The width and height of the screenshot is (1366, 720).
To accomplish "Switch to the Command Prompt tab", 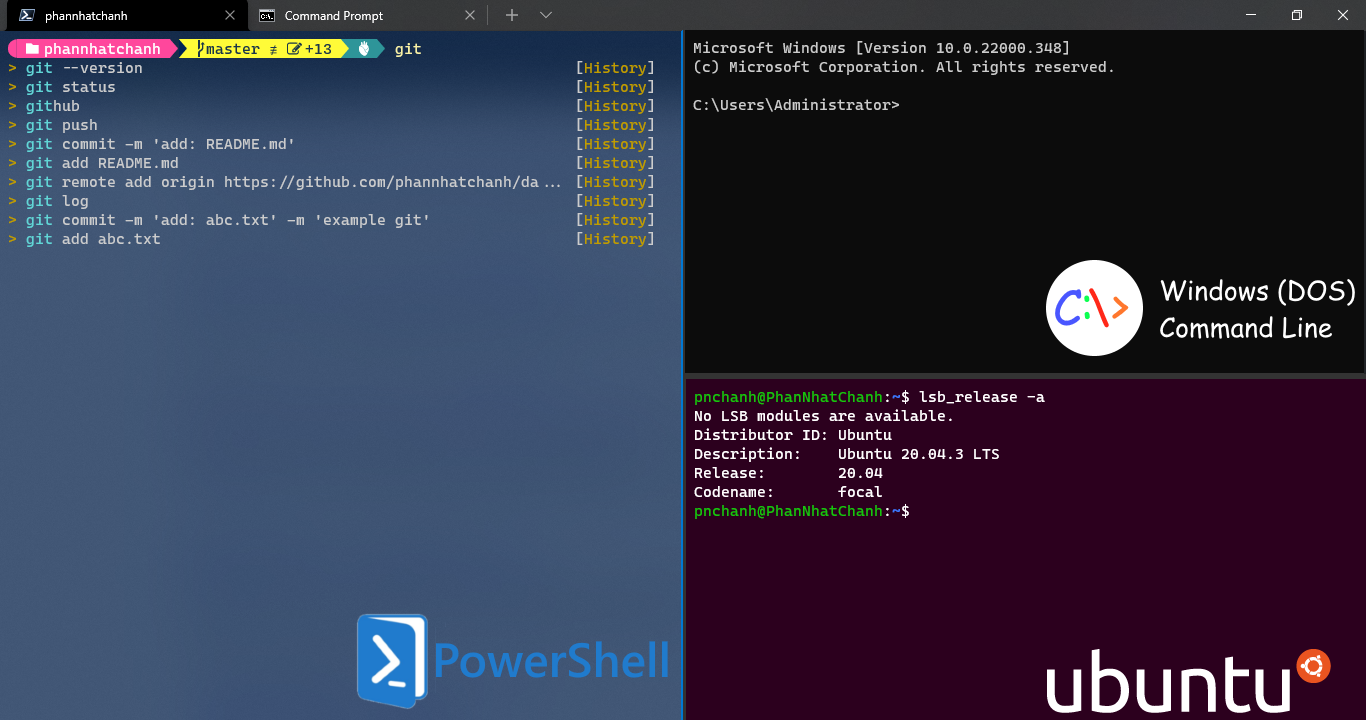I will tap(366, 15).
